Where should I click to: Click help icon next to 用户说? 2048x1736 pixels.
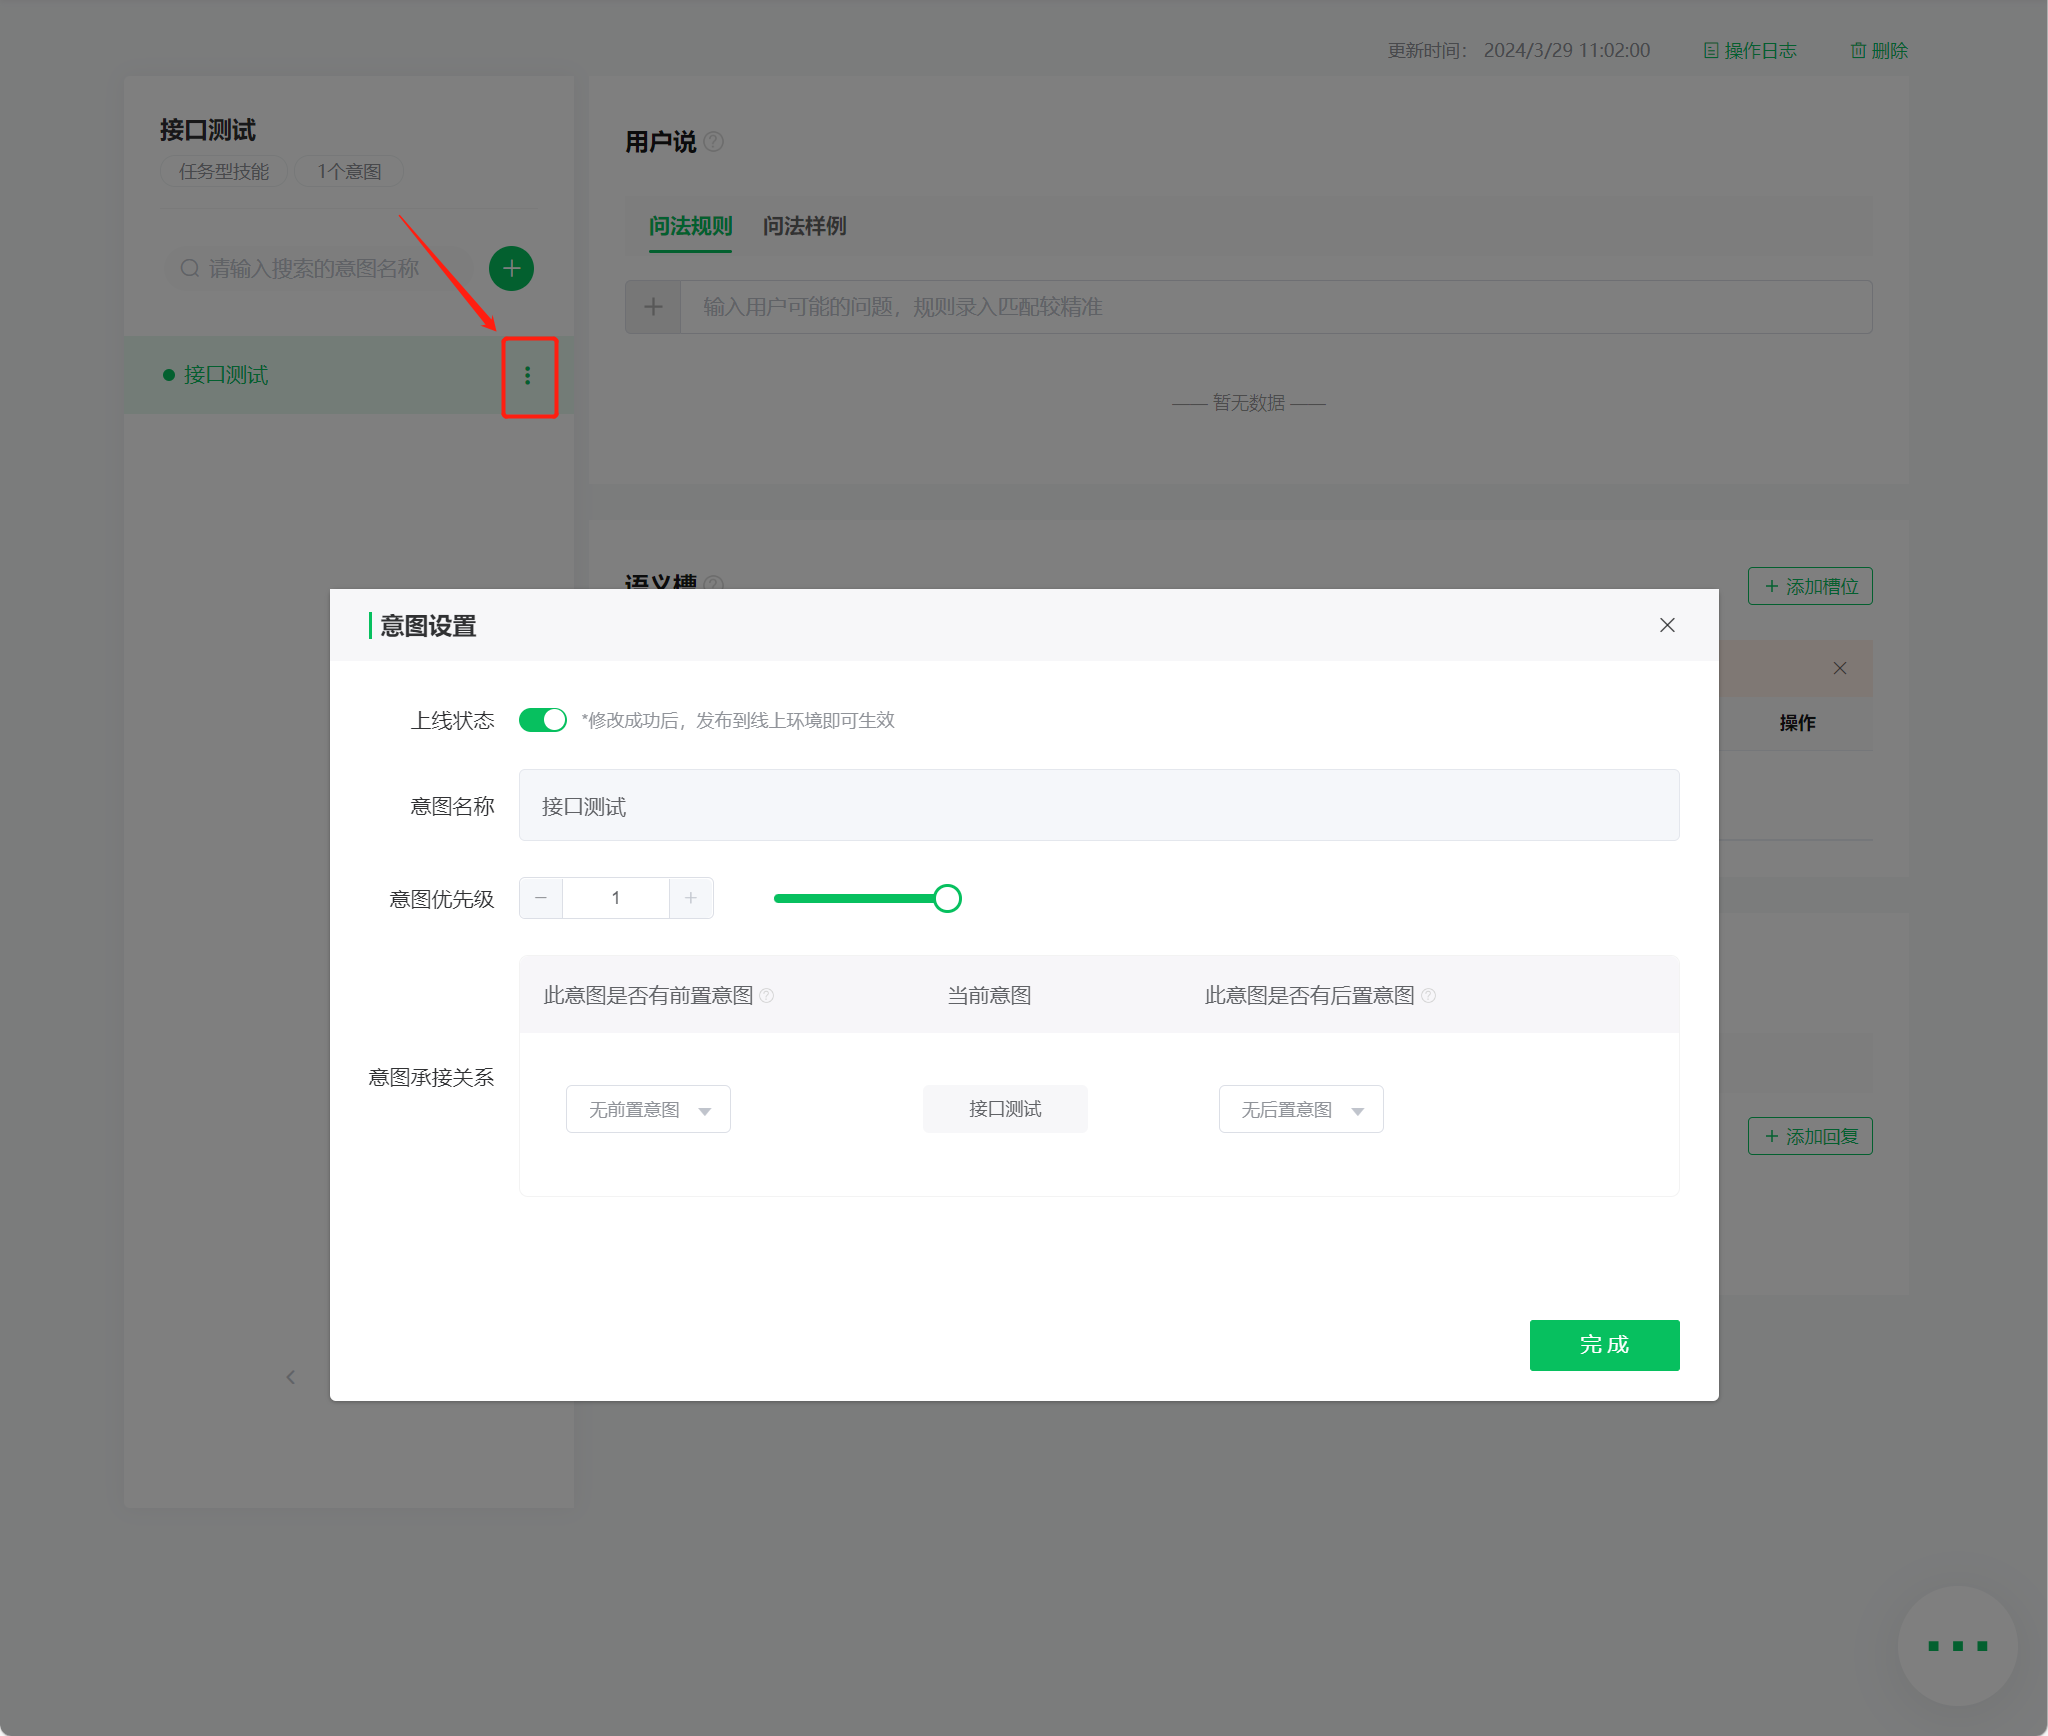point(713,142)
